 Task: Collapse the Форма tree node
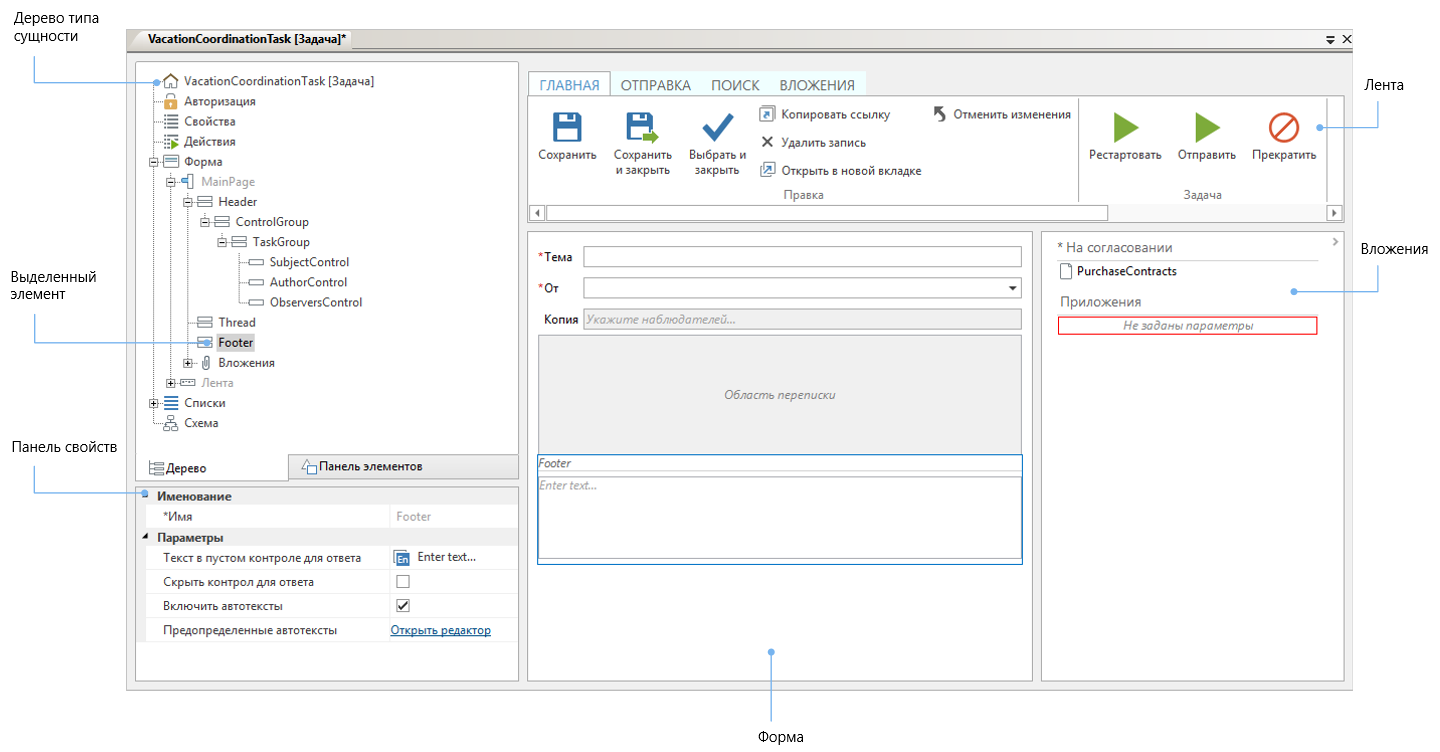point(153,162)
